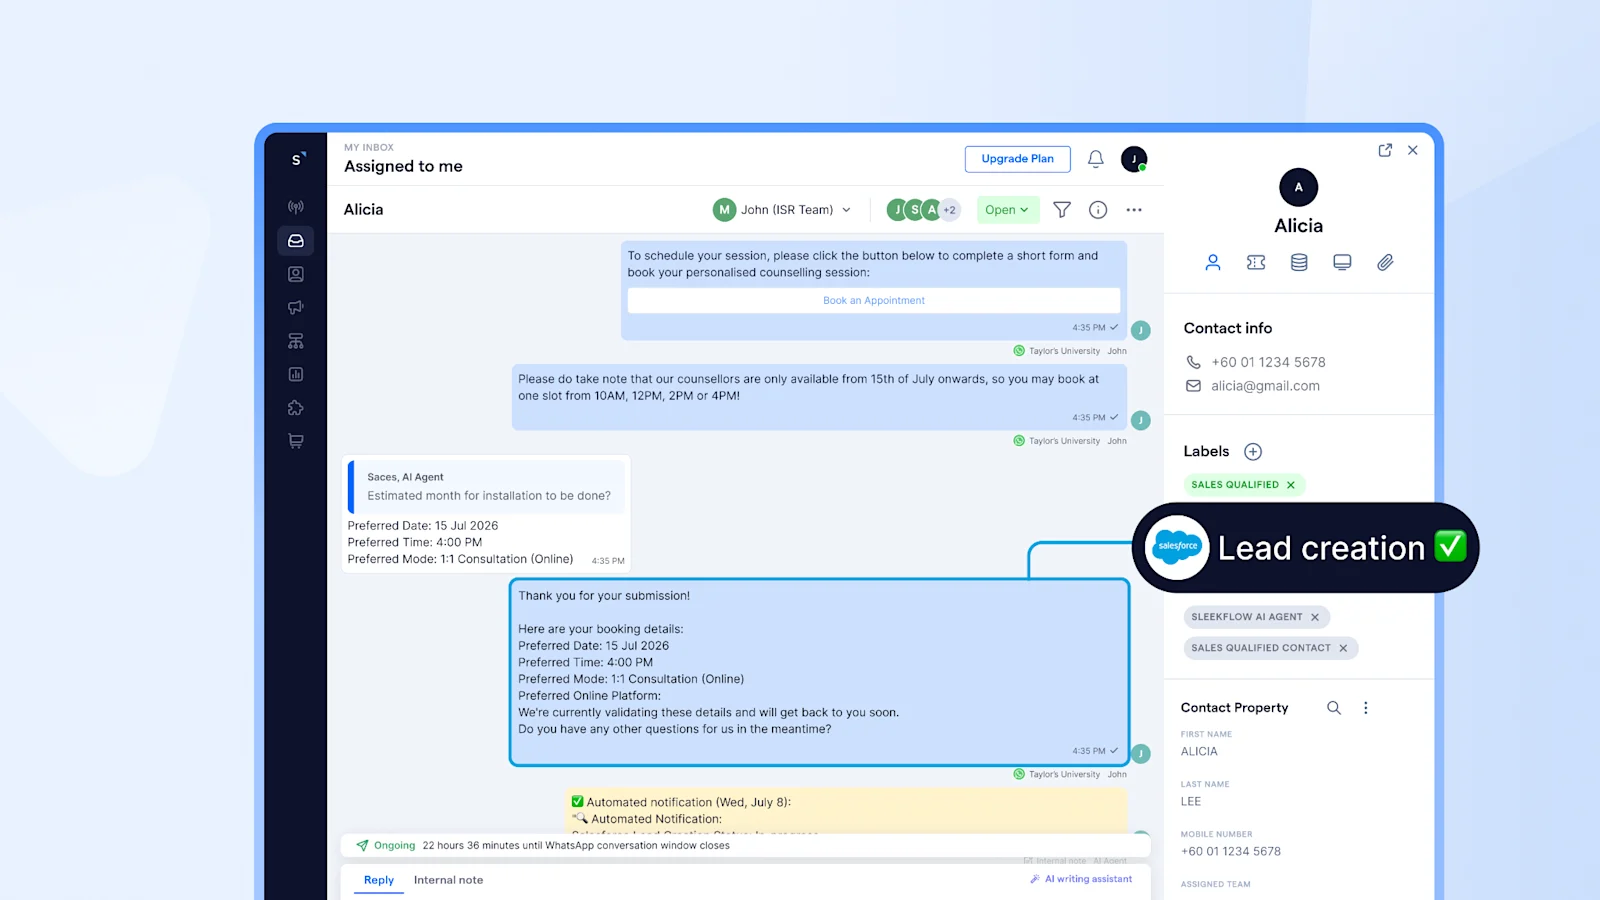Open the conversation info icon
The width and height of the screenshot is (1600, 900).
click(x=1098, y=210)
